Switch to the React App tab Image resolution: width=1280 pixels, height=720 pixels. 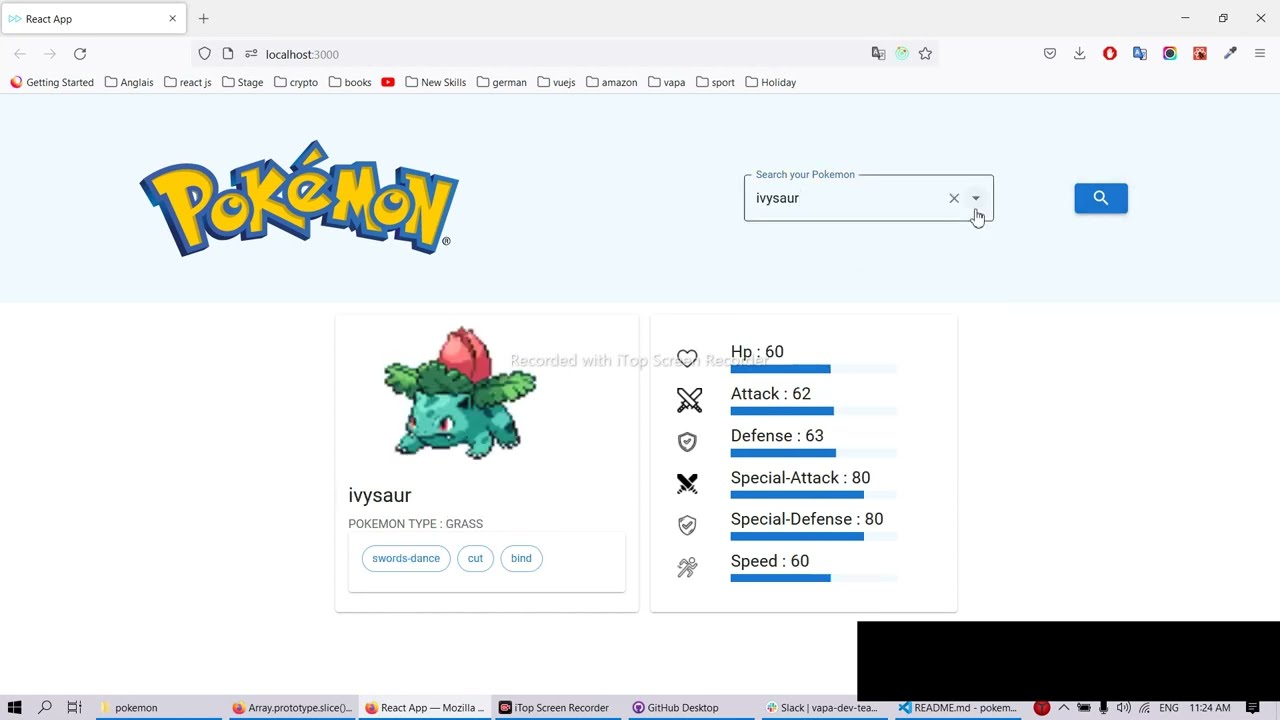93,19
